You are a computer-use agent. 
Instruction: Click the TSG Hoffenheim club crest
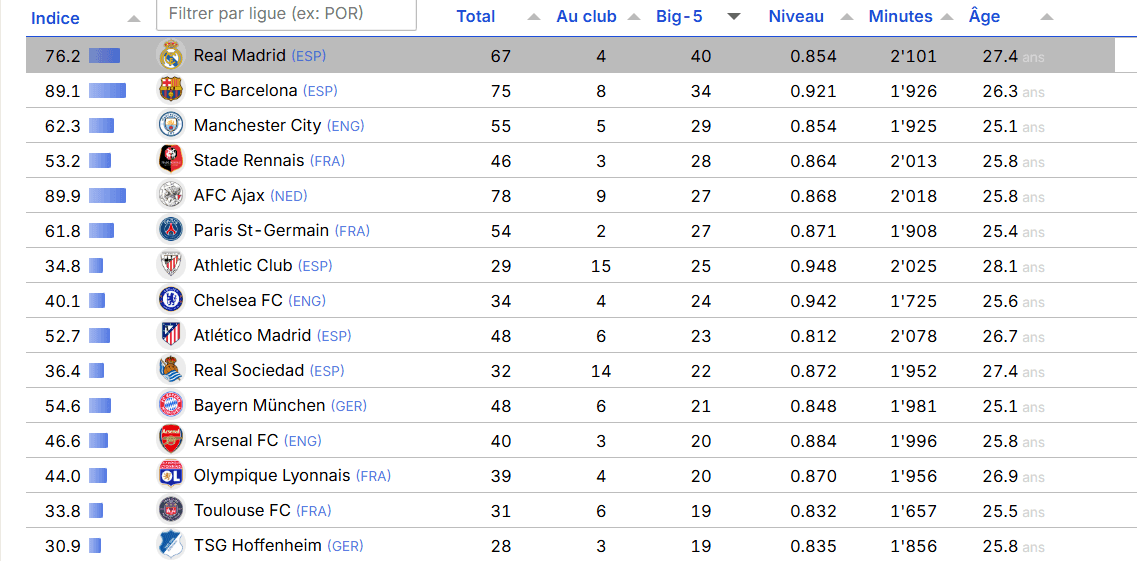(171, 545)
